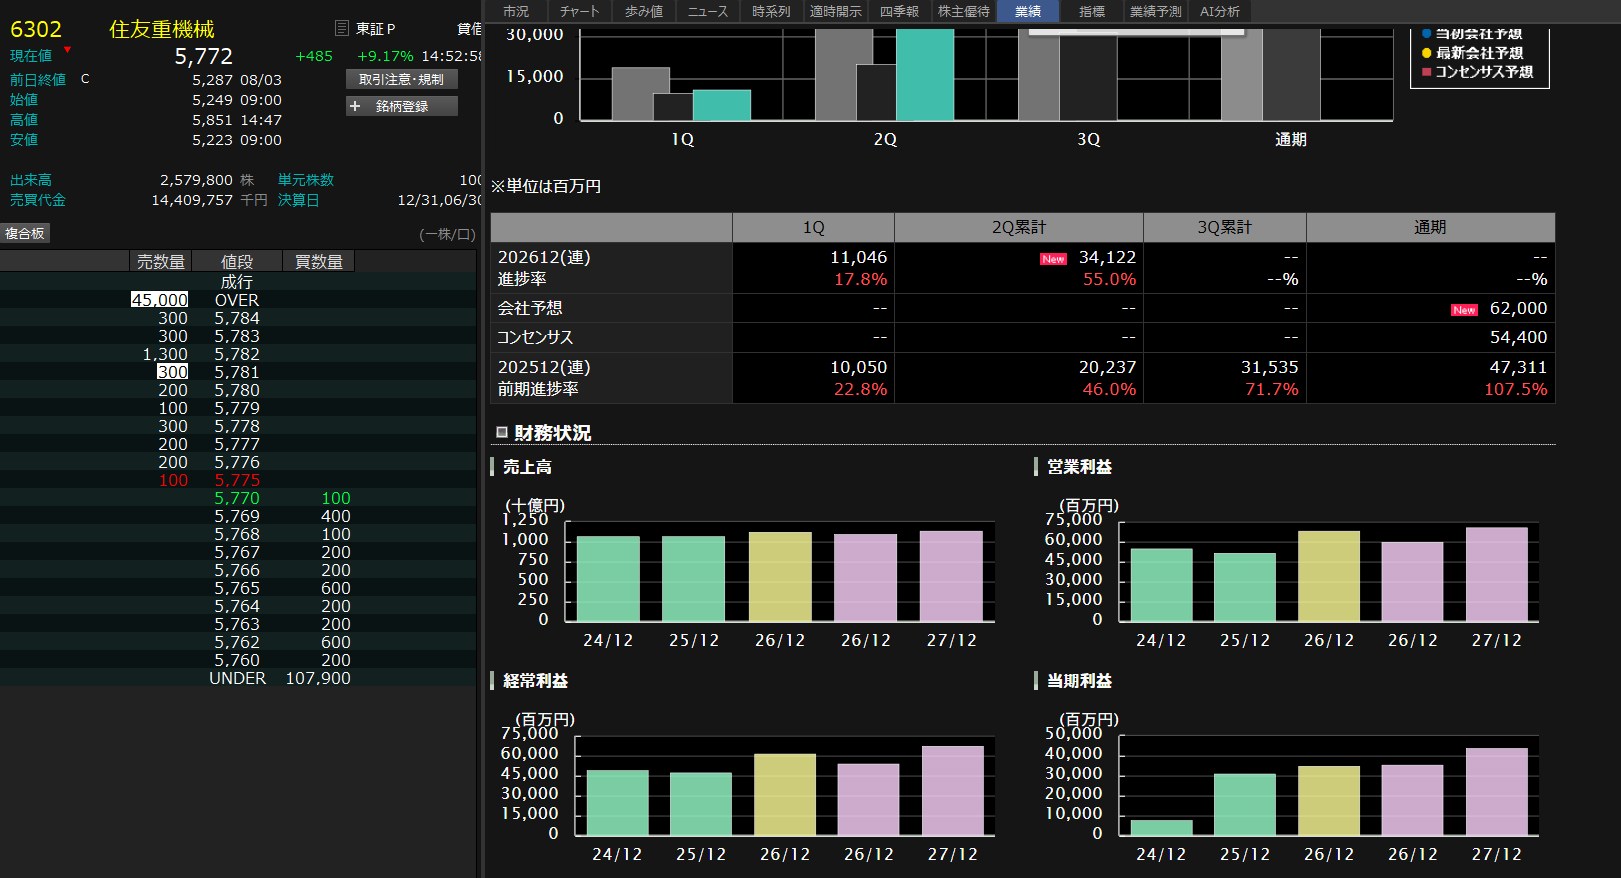The image size is (1621, 878).
Task: Select the 値段 column header
Action: coord(237,262)
